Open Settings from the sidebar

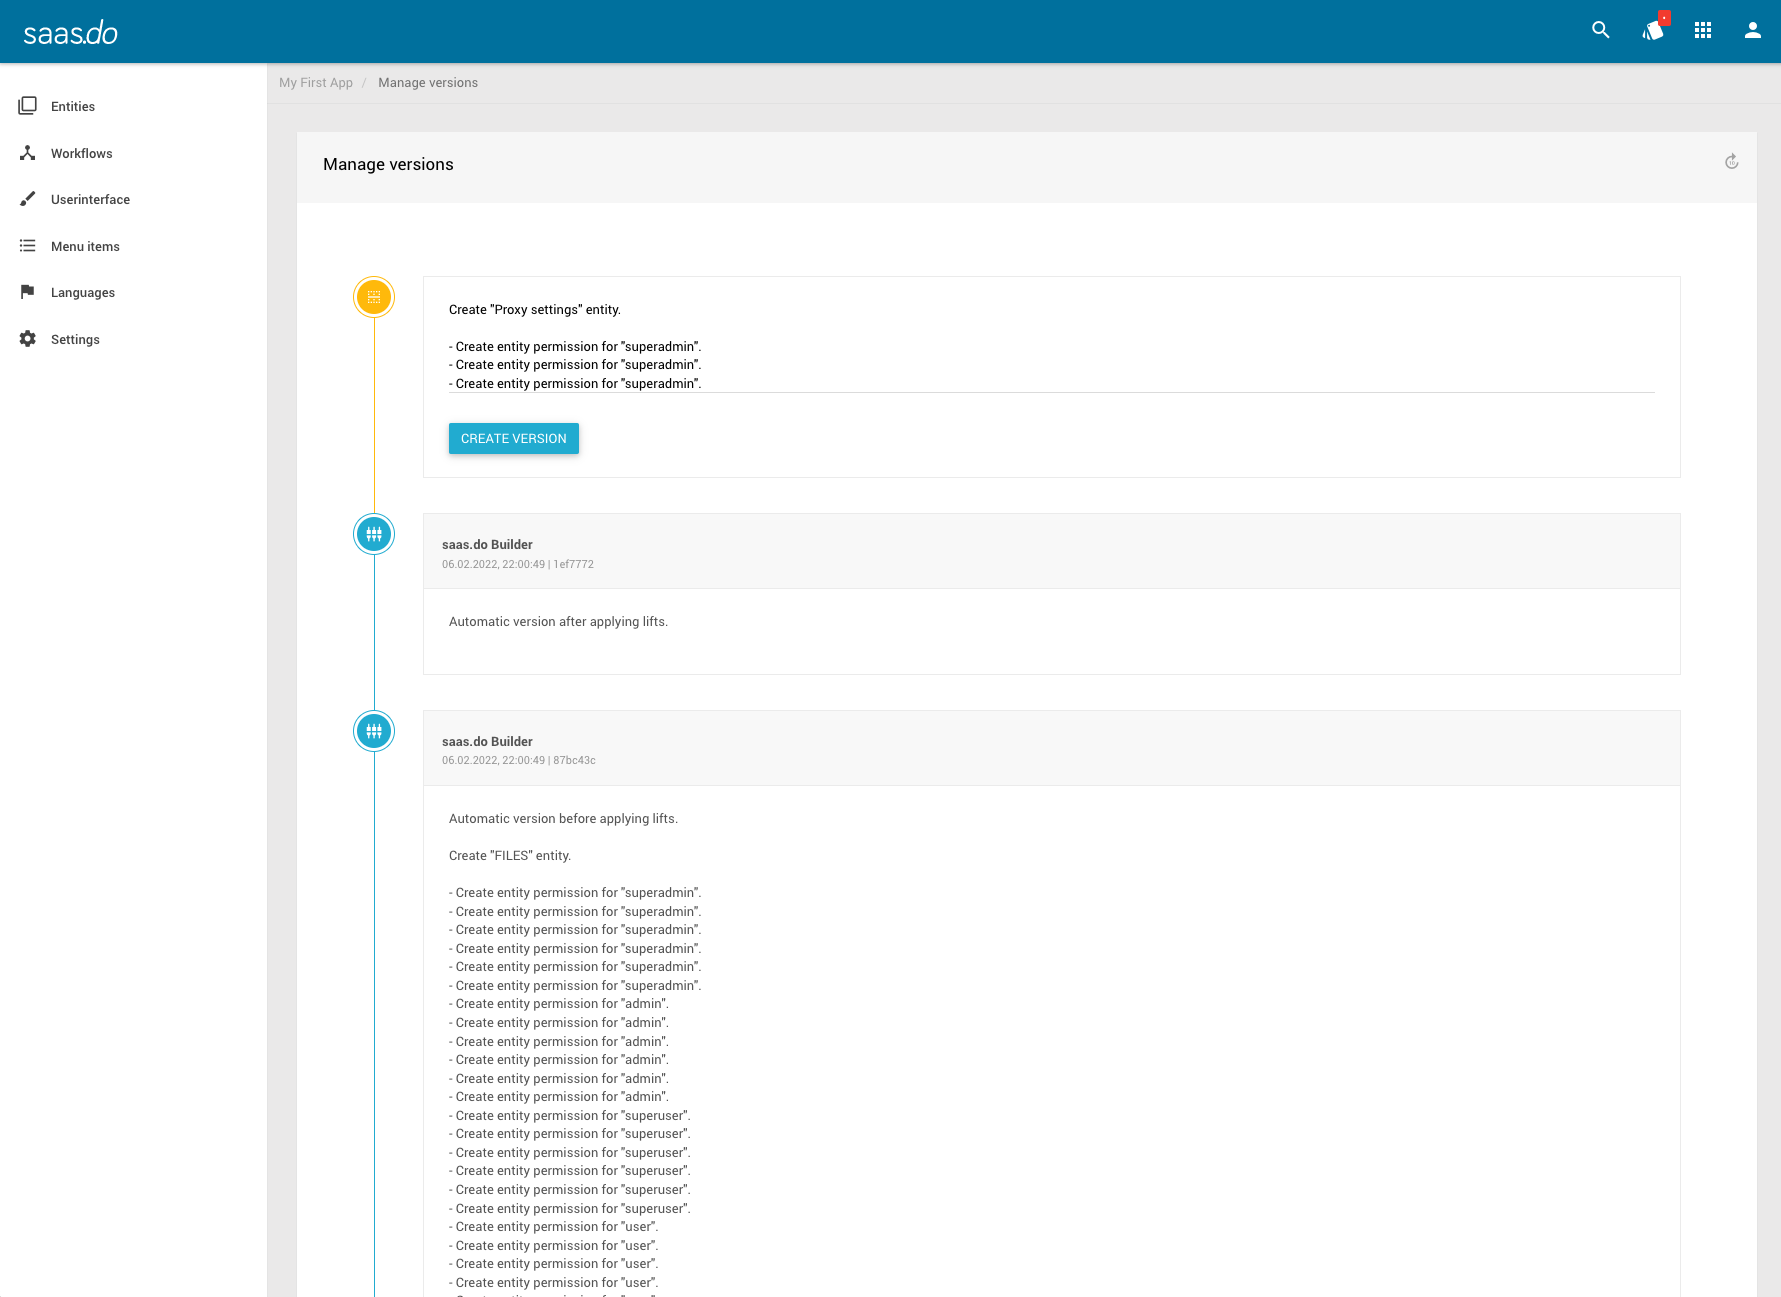[27, 338]
